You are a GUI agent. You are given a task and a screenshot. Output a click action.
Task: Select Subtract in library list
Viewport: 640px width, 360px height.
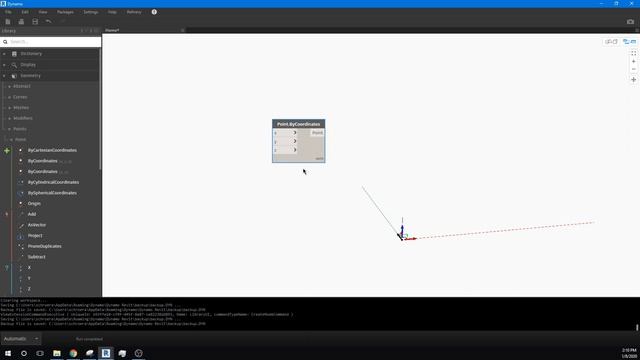37,257
